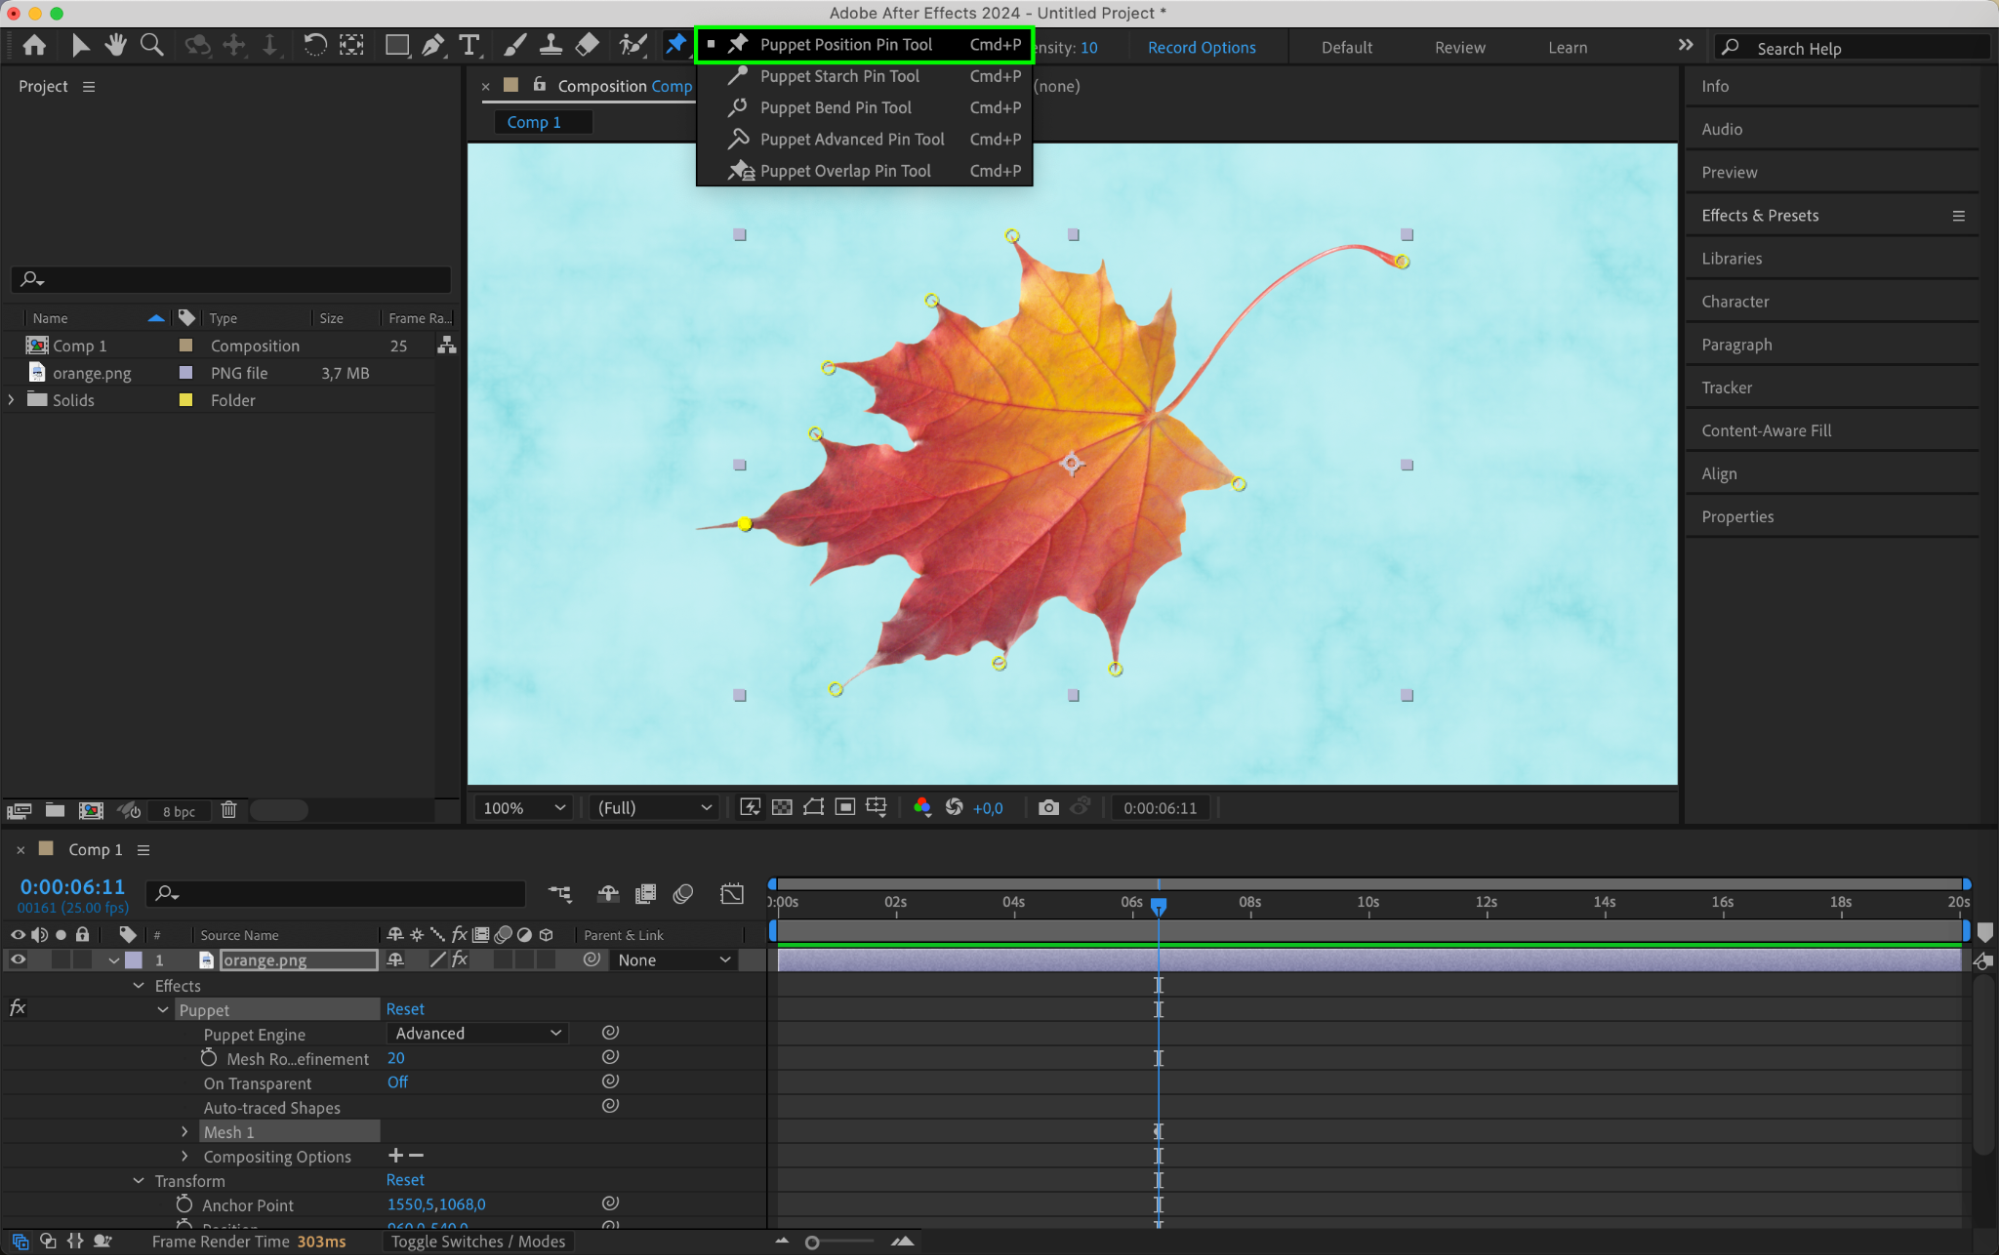The height and width of the screenshot is (1256, 1999).
Task: Take snapshot with camera icon
Action: coord(1048,807)
